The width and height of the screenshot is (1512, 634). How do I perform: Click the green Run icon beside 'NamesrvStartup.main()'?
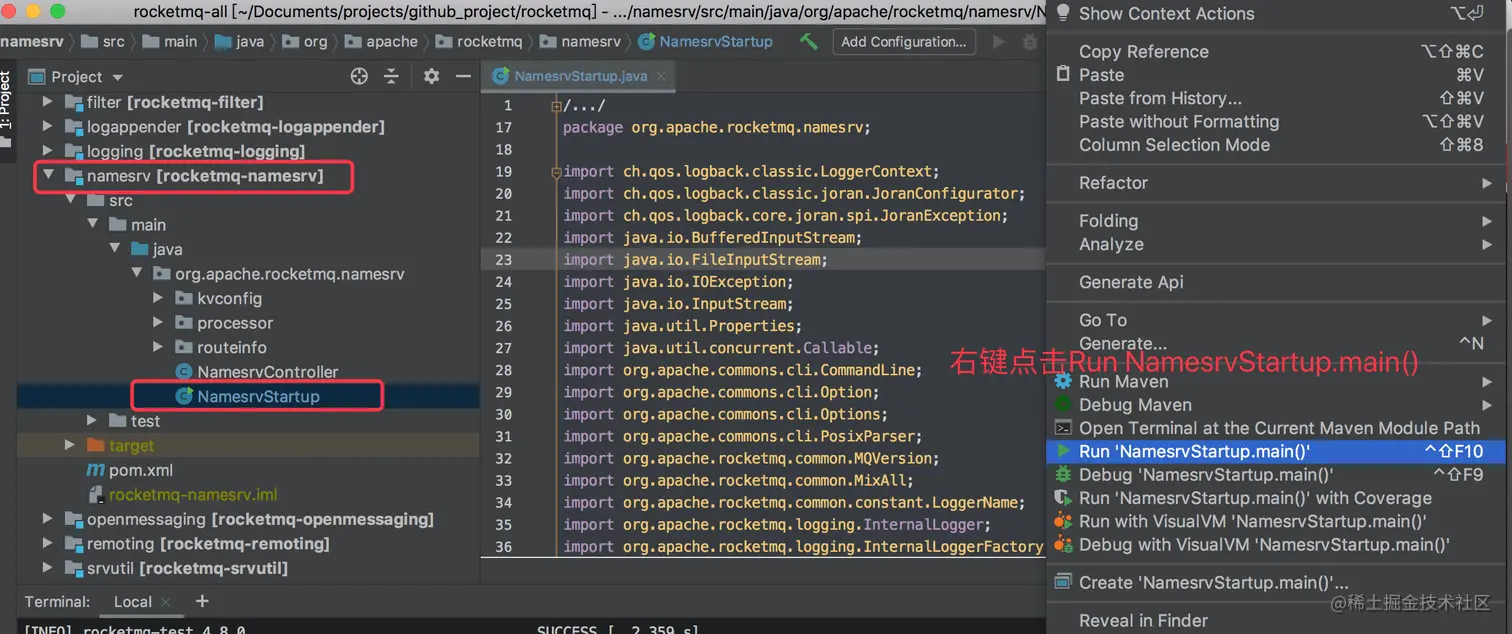coord(1063,451)
